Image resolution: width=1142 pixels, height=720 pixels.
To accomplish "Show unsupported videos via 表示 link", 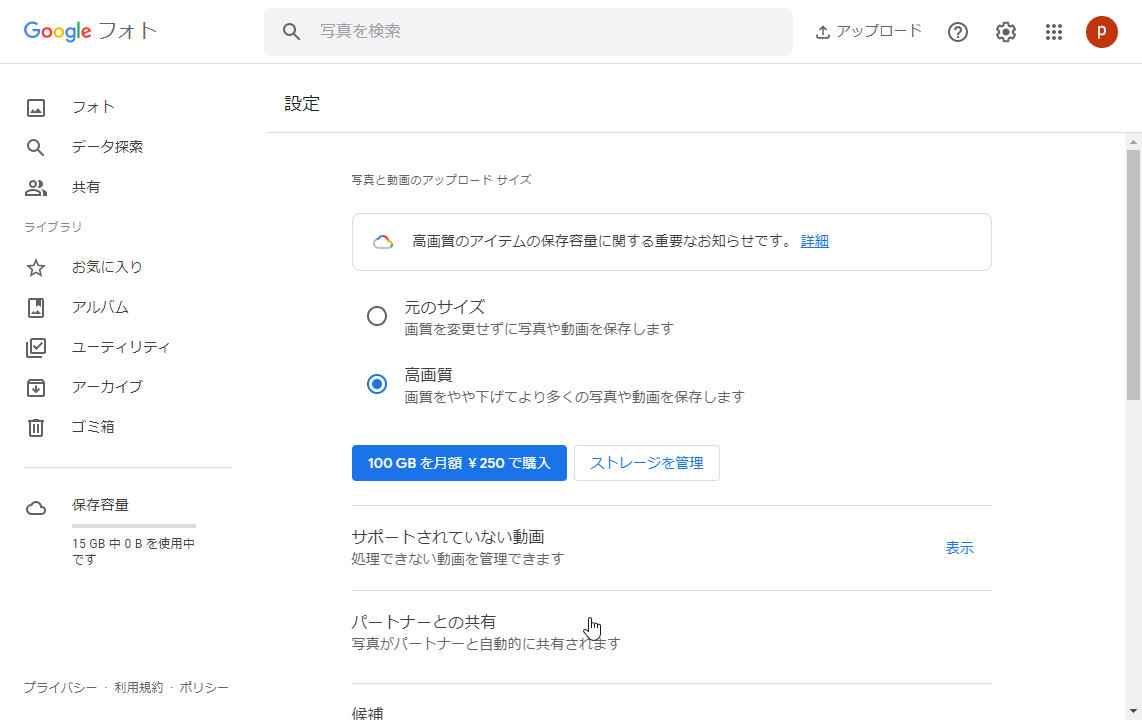I will click(x=958, y=548).
